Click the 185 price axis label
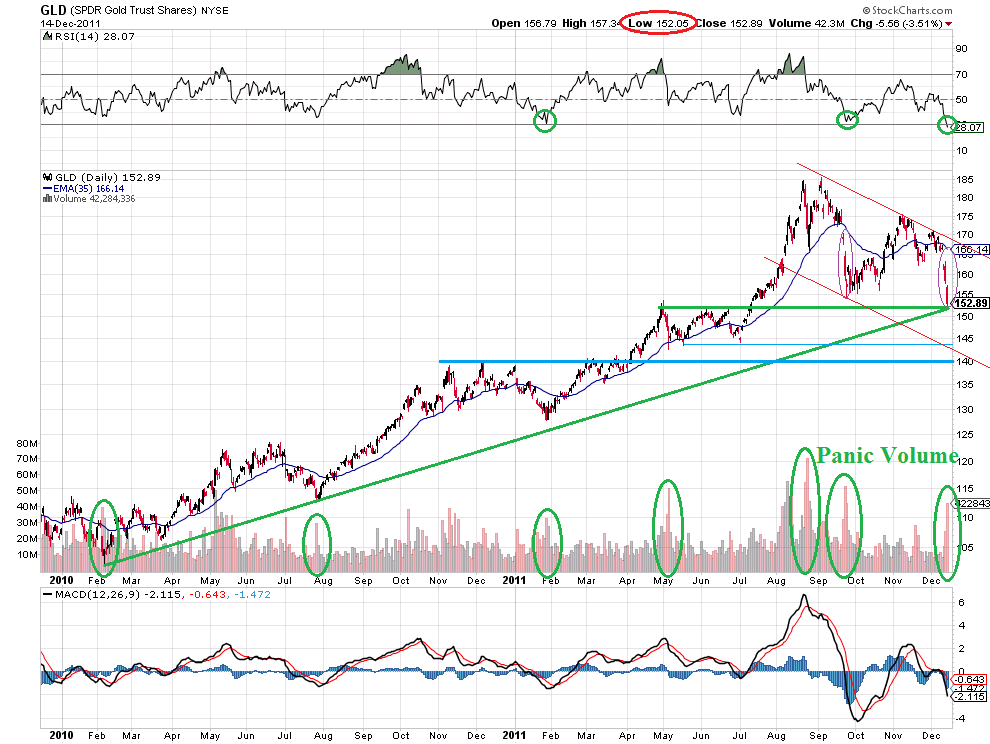This screenshot has height=744, width=990. point(964,180)
